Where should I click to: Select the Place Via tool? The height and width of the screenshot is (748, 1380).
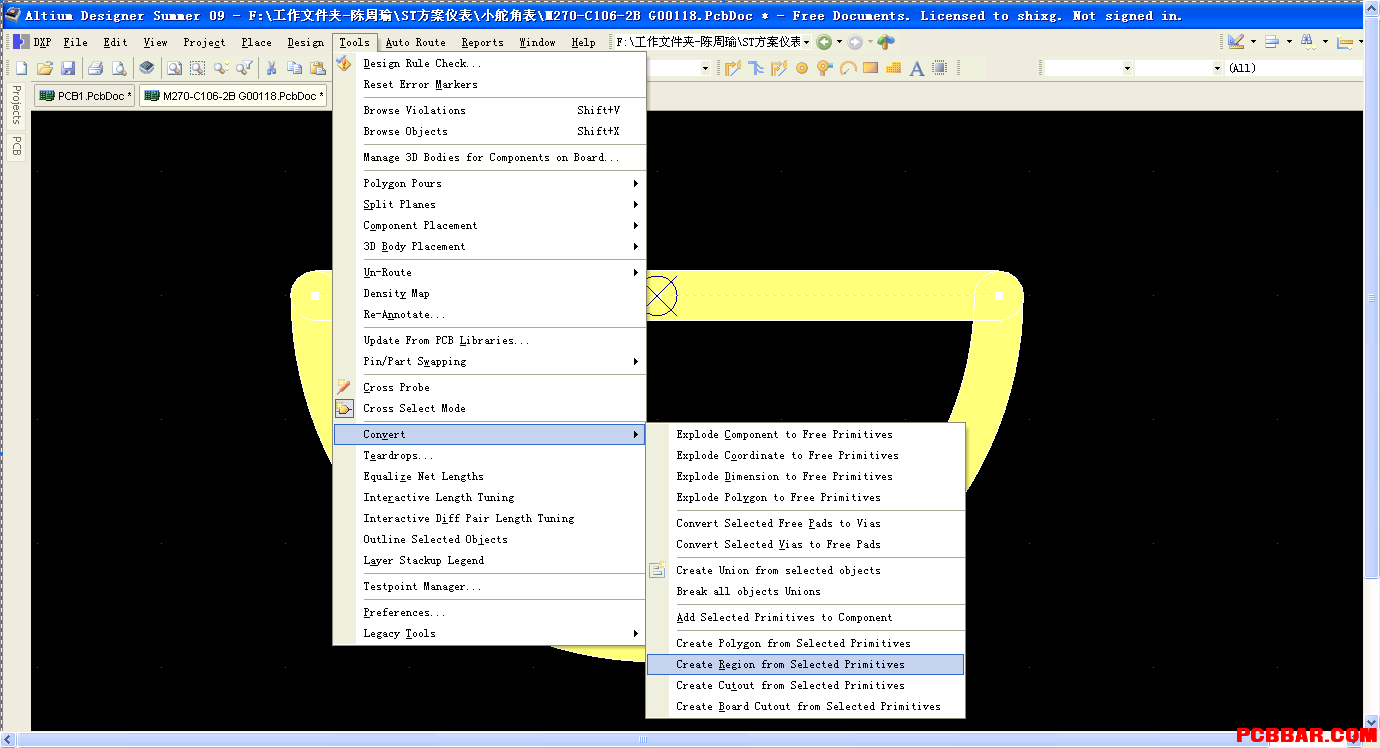tap(824, 68)
